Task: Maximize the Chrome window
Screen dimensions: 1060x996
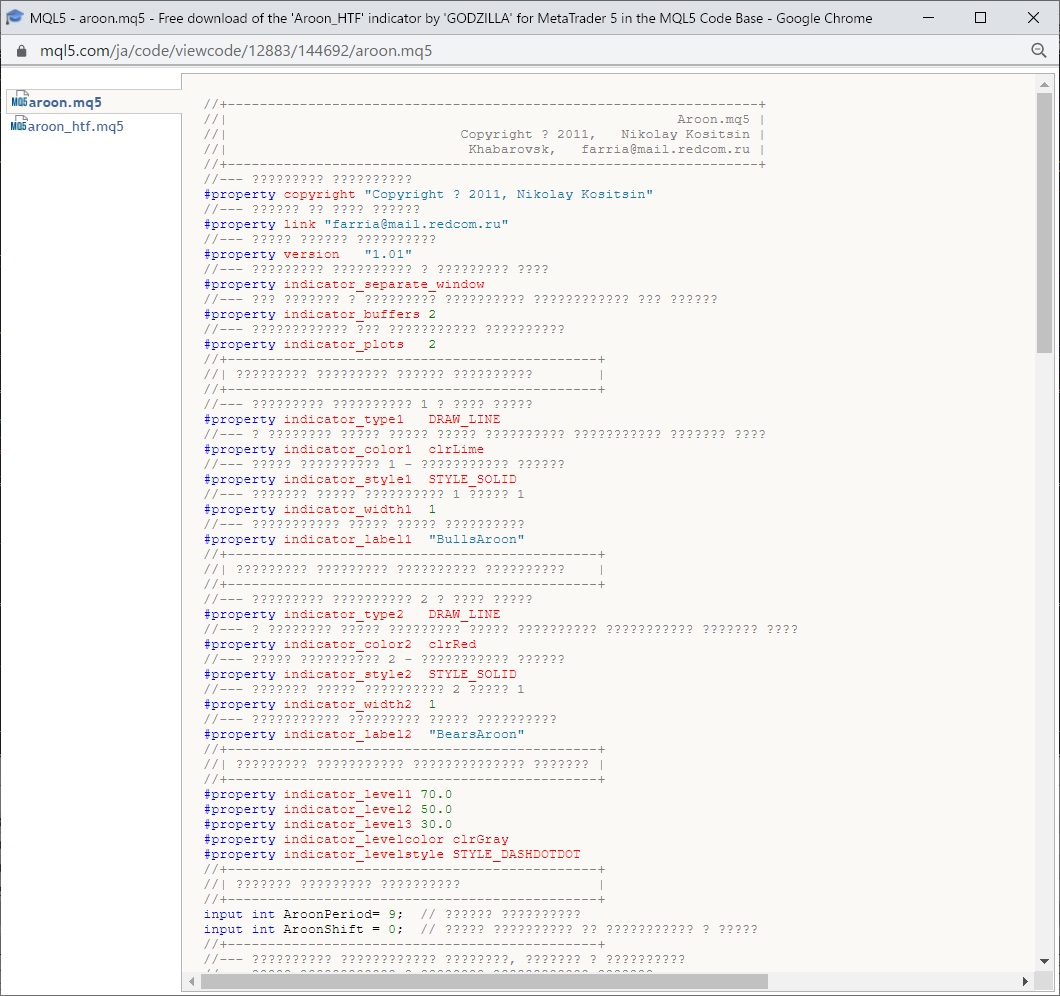Action: point(980,18)
